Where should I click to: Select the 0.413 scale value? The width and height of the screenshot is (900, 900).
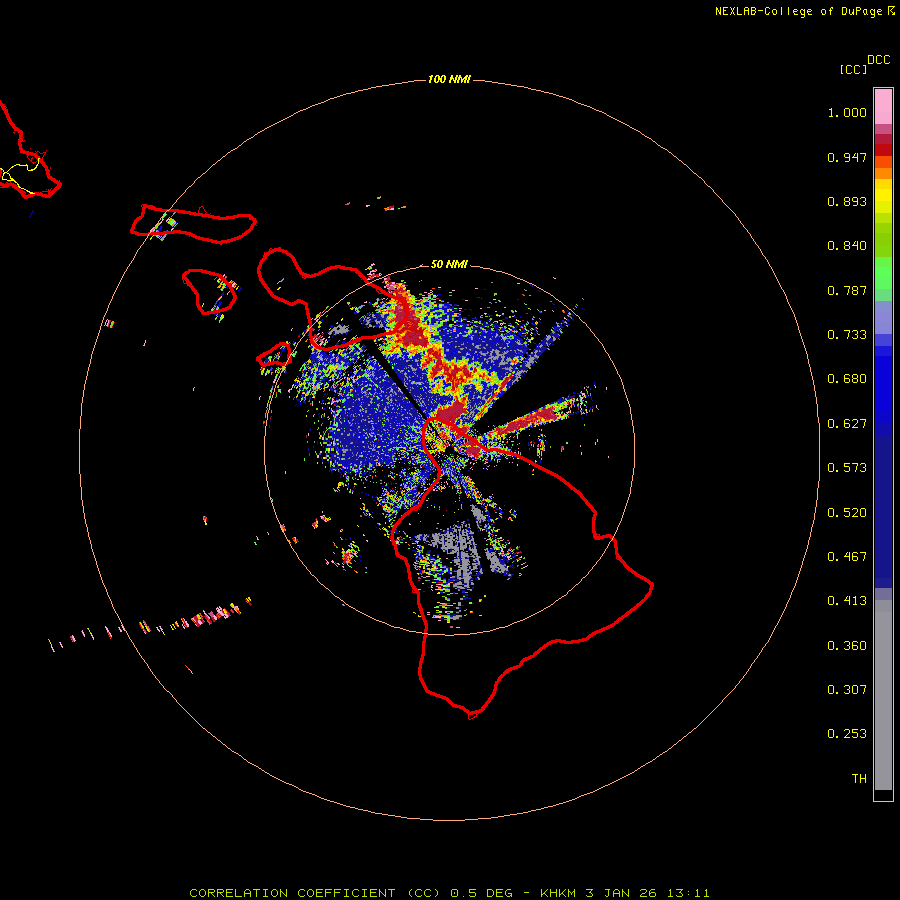click(x=847, y=601)
